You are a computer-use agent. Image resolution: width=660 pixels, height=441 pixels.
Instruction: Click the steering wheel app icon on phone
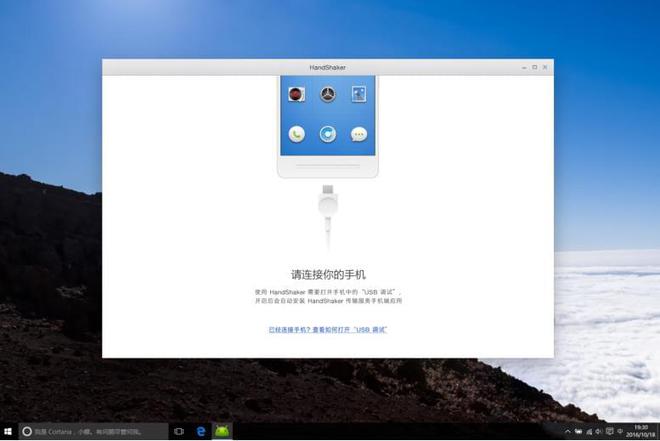(x=328, y=94)
